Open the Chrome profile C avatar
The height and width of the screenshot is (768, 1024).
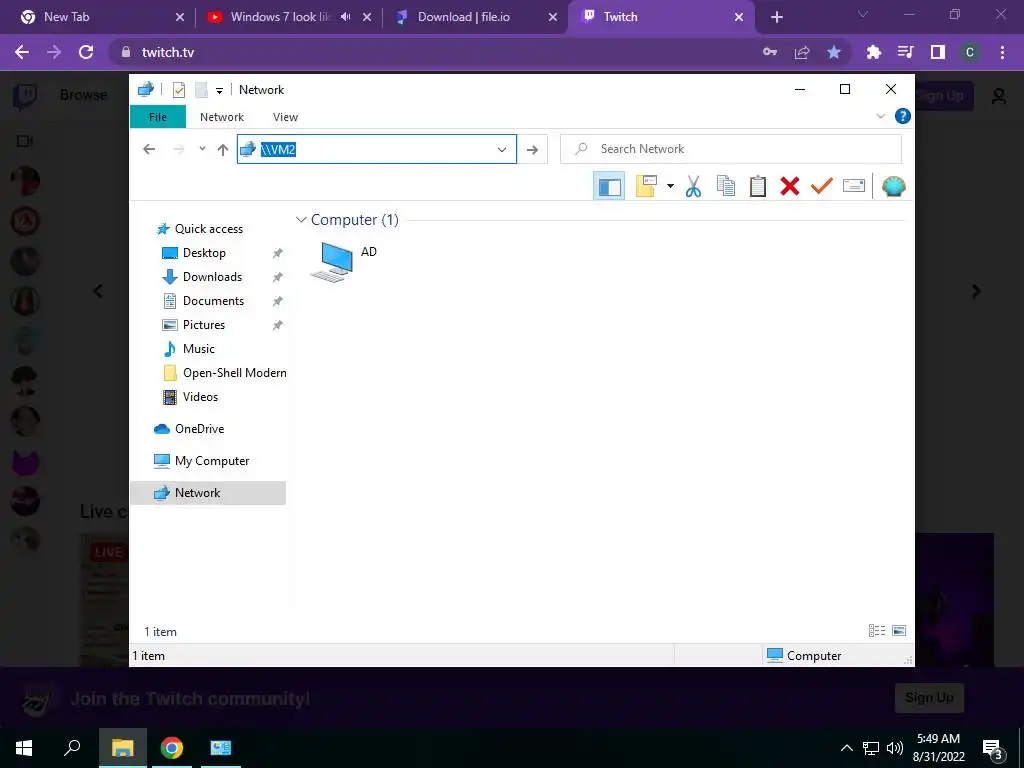click(x=970, y=52)
